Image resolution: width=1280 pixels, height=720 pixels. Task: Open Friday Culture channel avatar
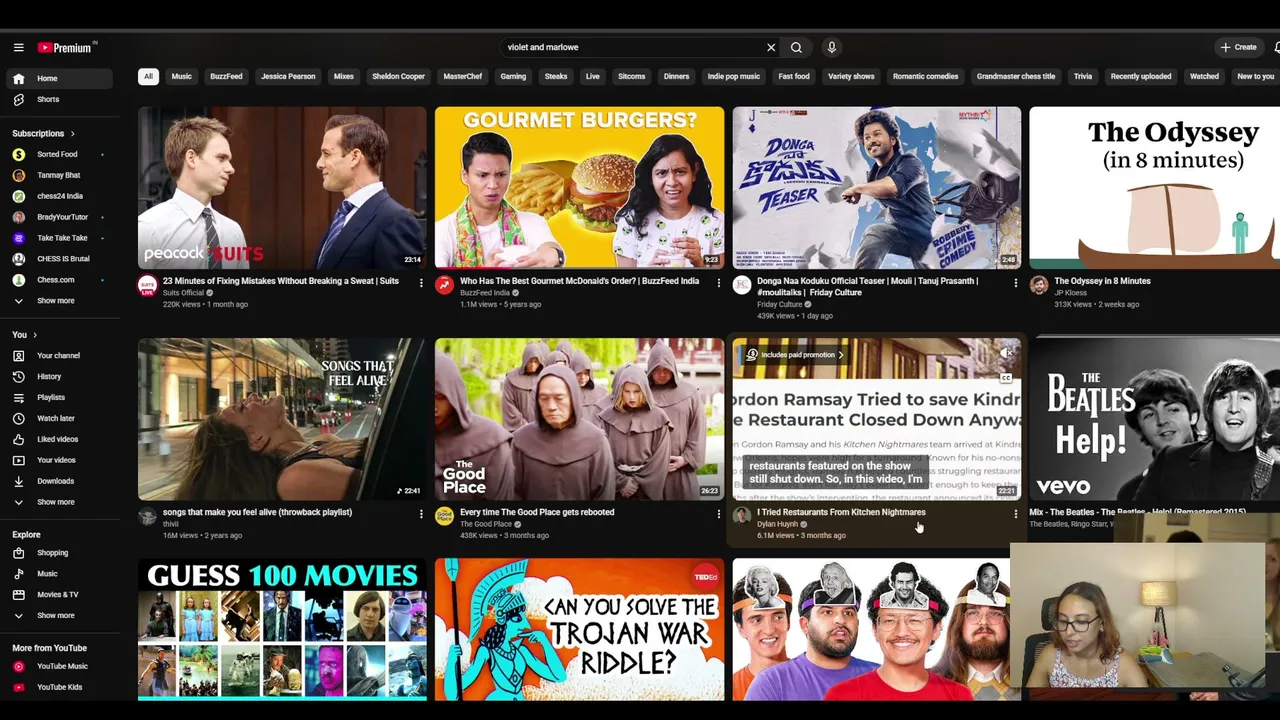coord(742,285)
